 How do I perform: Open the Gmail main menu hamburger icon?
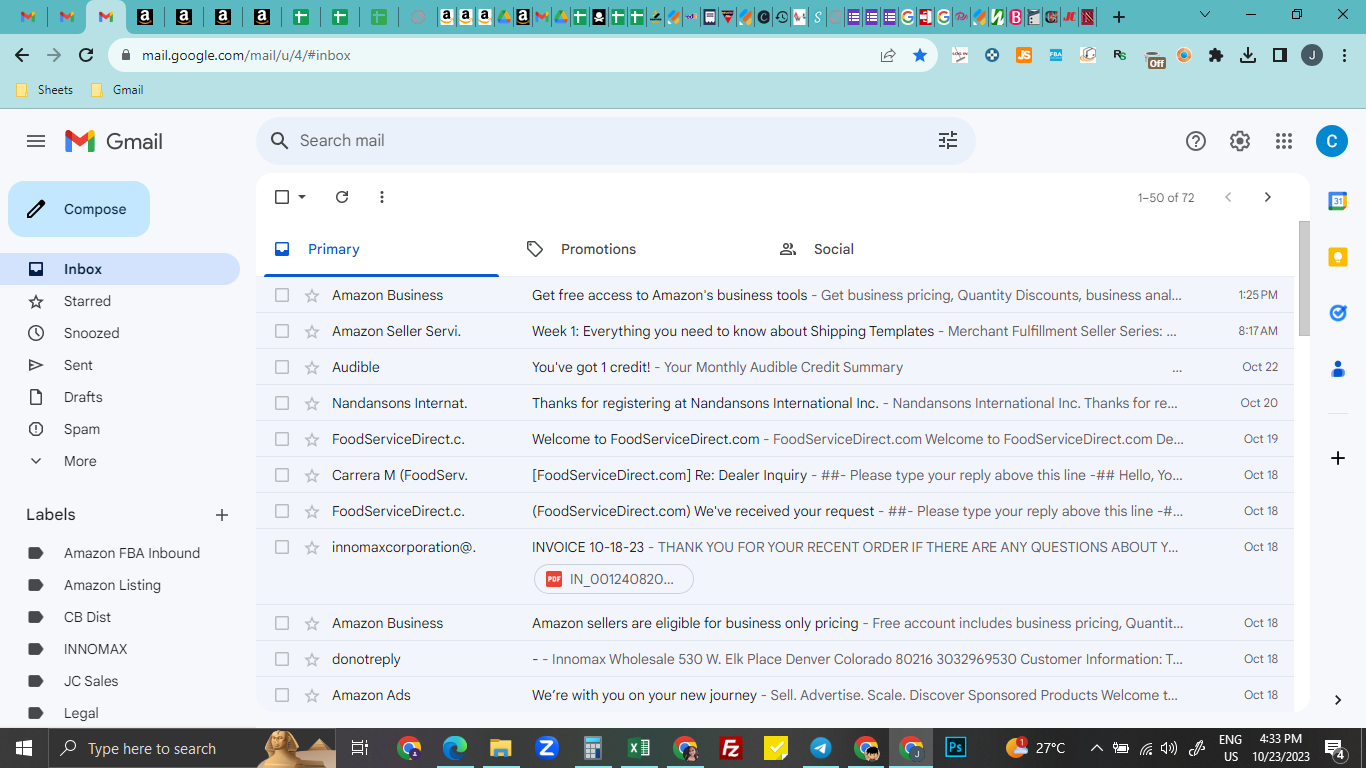[36, 141]
